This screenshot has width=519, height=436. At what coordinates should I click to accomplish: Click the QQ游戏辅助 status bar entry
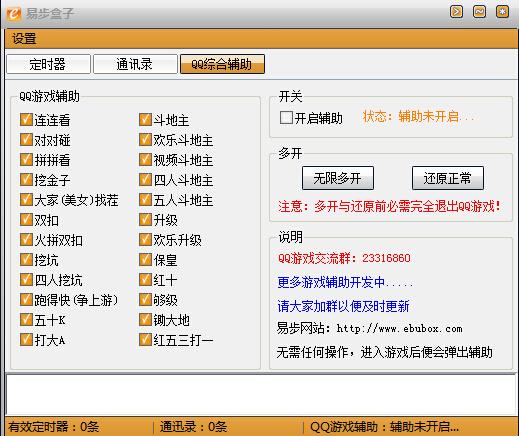pos(384,427)
